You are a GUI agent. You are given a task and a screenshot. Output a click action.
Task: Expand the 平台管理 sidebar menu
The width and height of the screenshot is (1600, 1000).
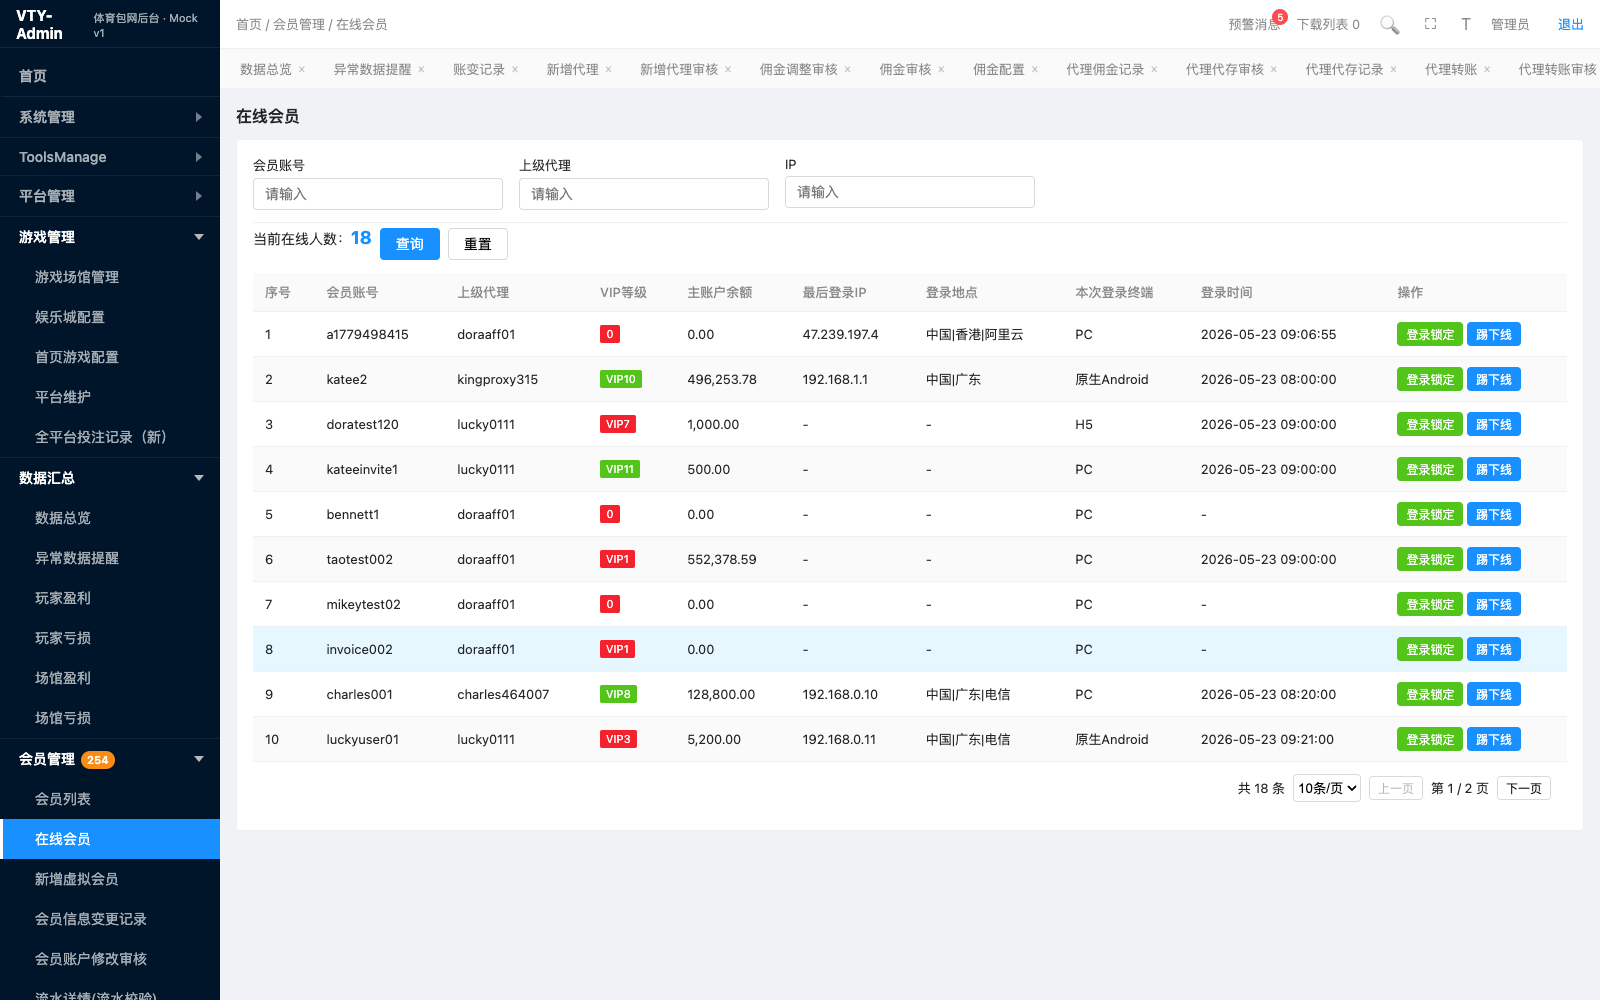[110, 196]
